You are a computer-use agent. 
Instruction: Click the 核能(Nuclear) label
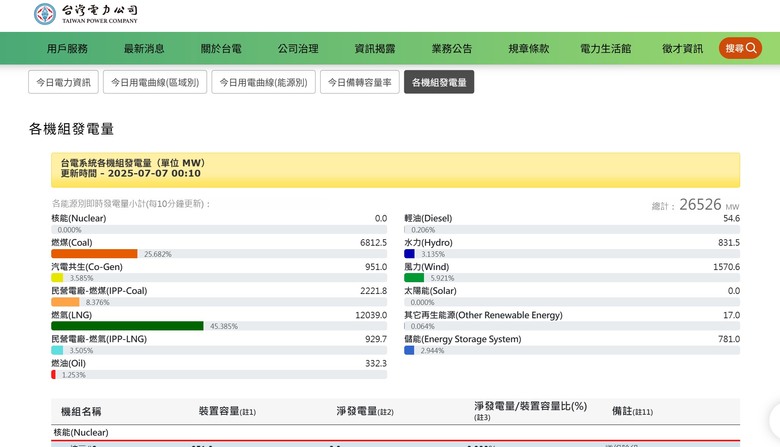tap(79, 218)
